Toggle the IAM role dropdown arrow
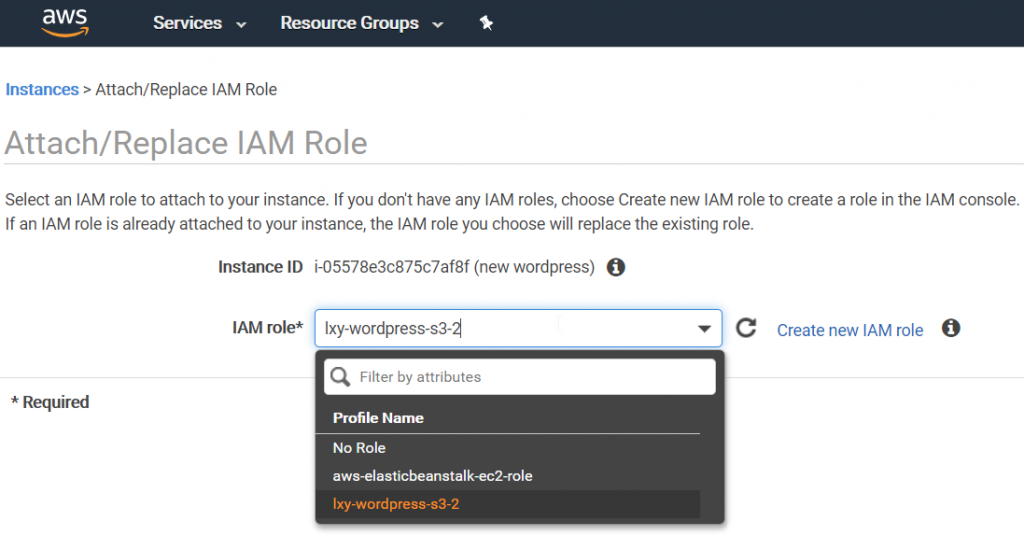 point(704,328)
